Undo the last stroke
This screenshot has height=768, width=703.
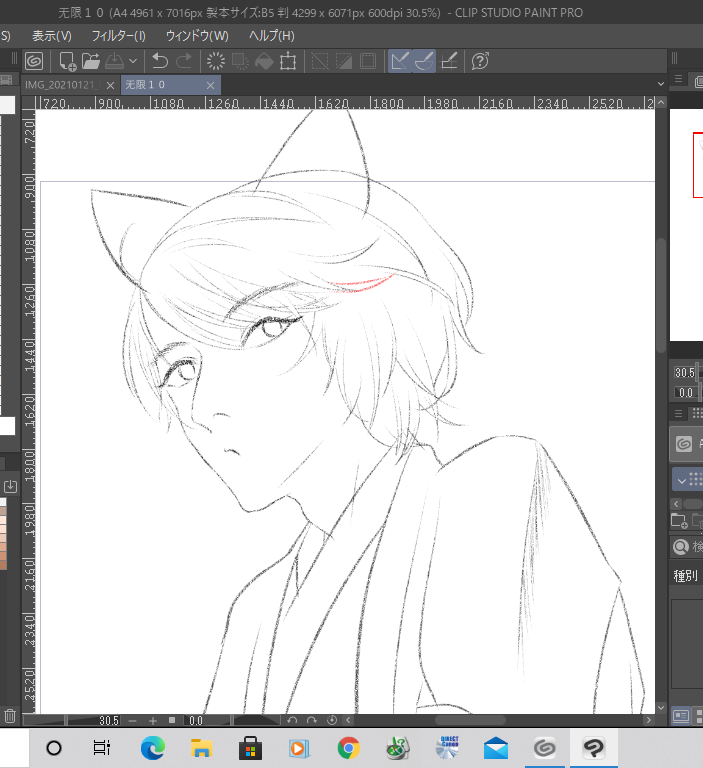[x=160, y=61]
